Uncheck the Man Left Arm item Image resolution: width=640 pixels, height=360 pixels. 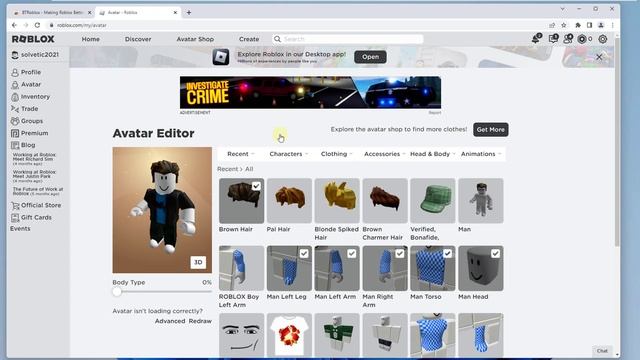pyautogui.click(x=351, y=253)
